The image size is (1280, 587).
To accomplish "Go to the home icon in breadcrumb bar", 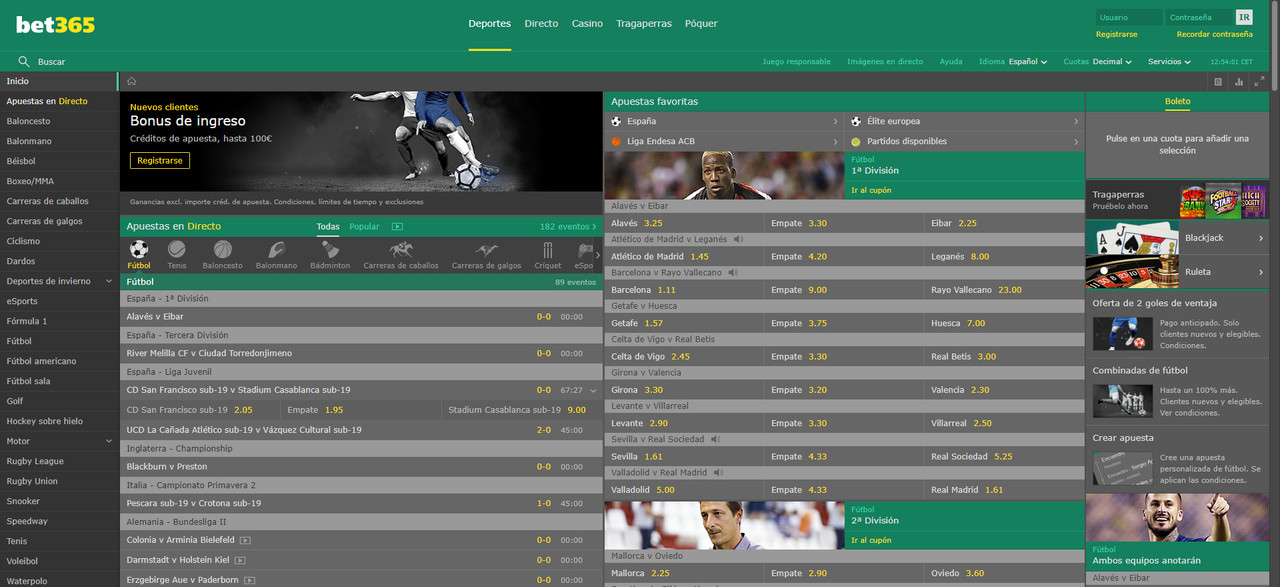I will click(x=132, y=81).
